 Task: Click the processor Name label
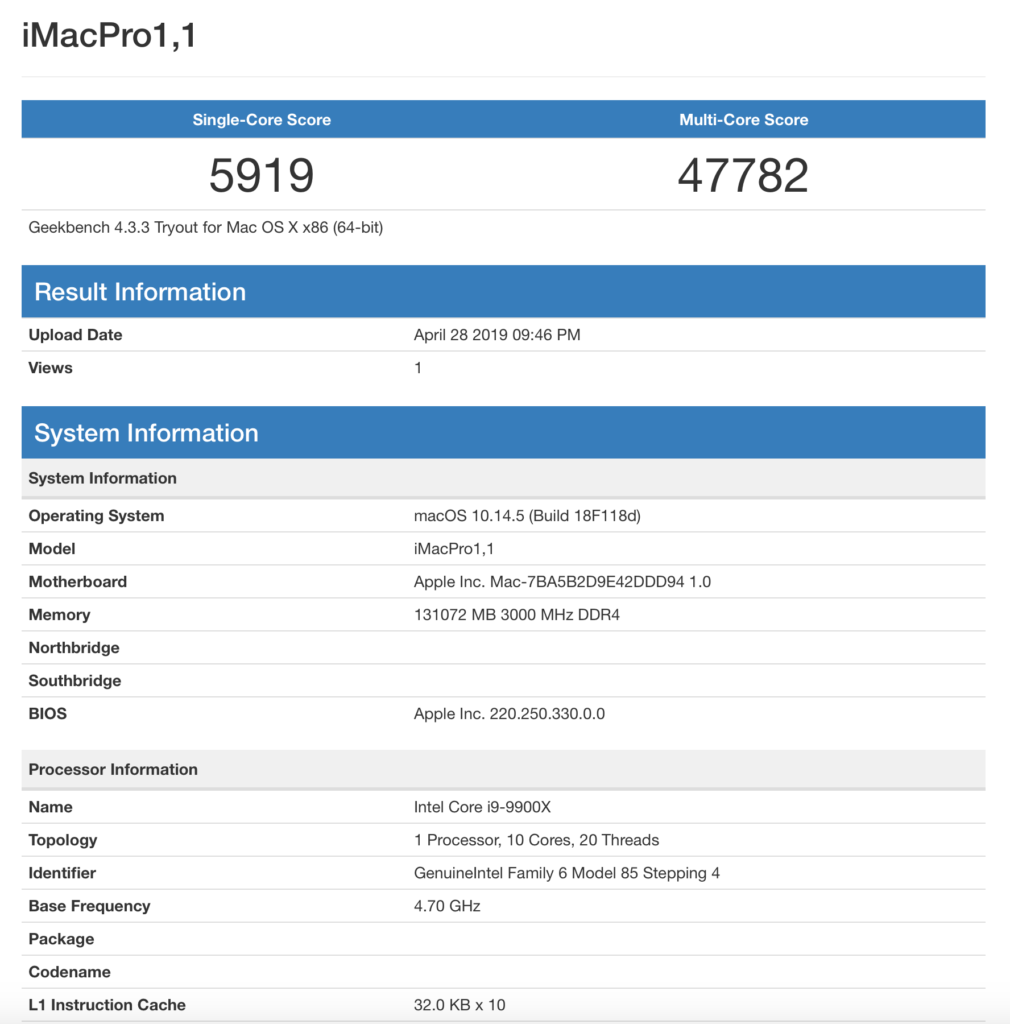(50, 807)
